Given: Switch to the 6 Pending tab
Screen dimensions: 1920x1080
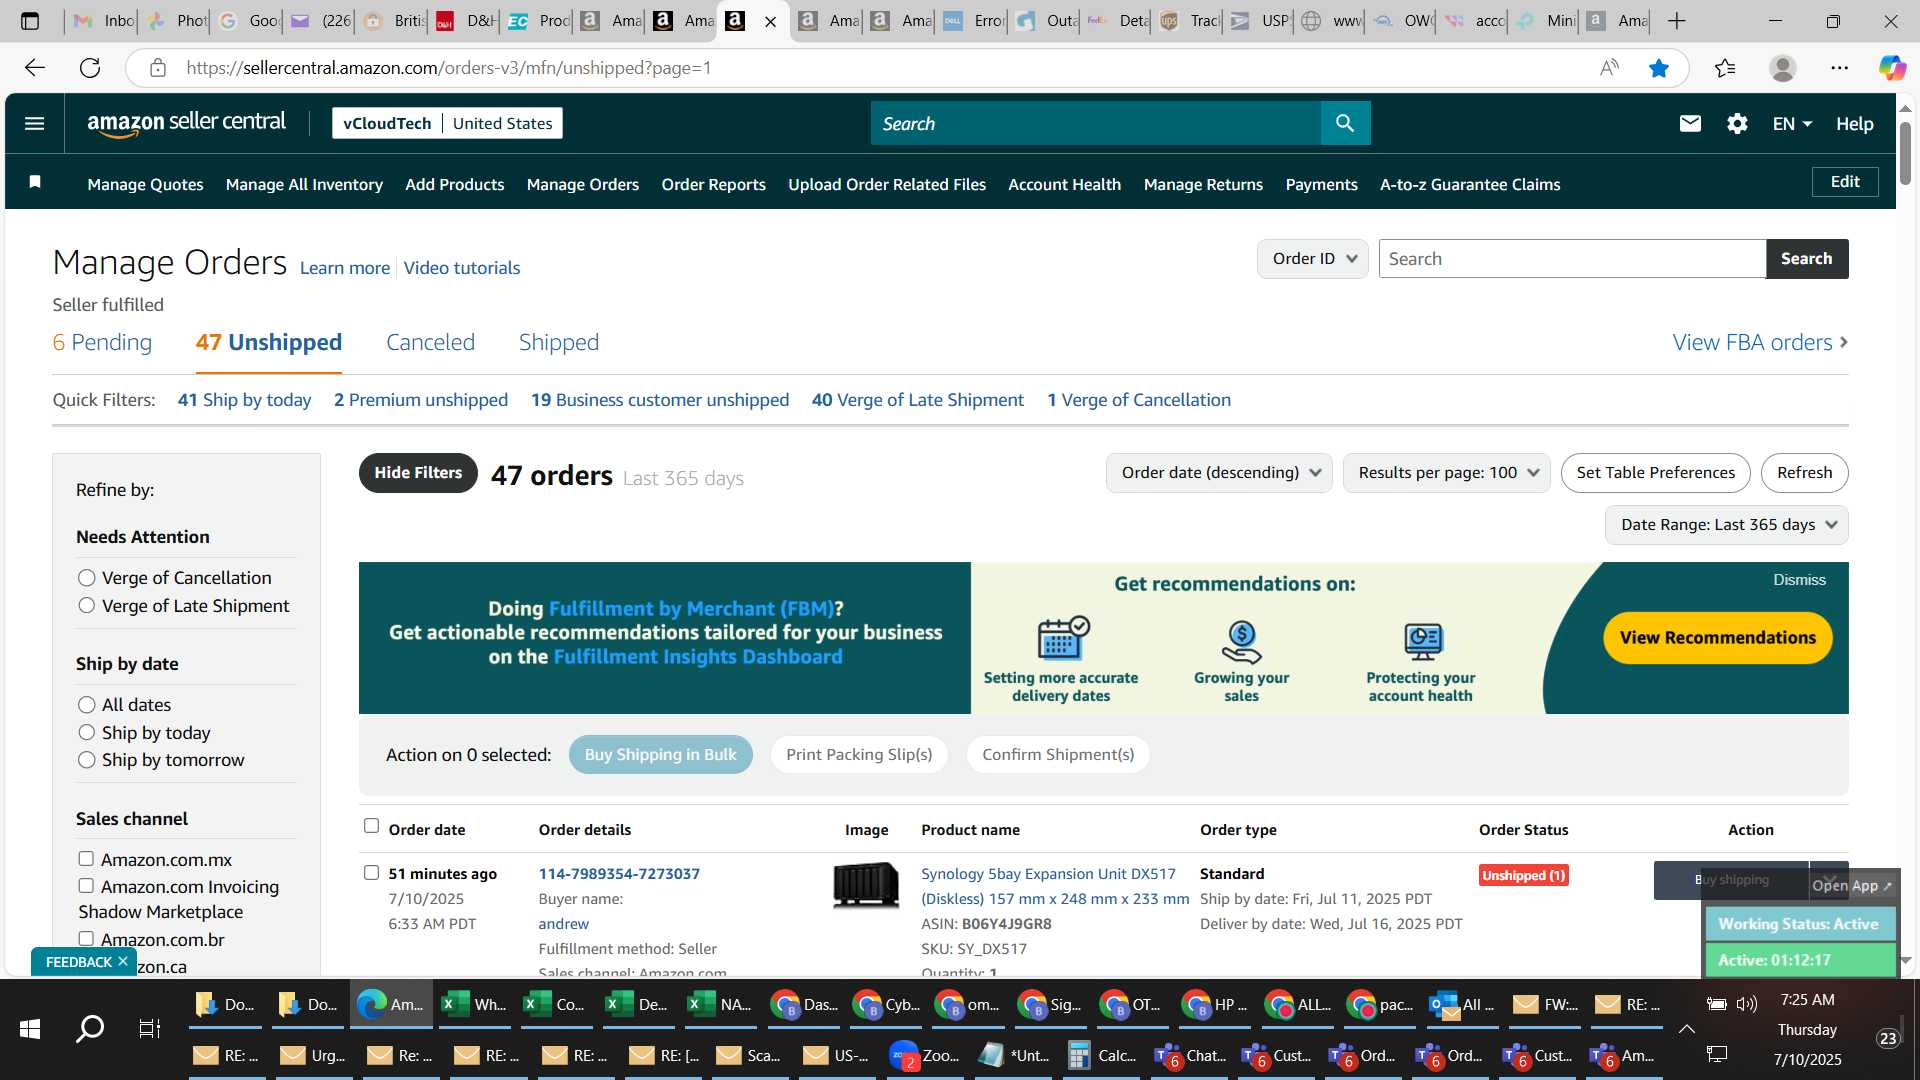Looking at the screenshot, I should [102, 342].
